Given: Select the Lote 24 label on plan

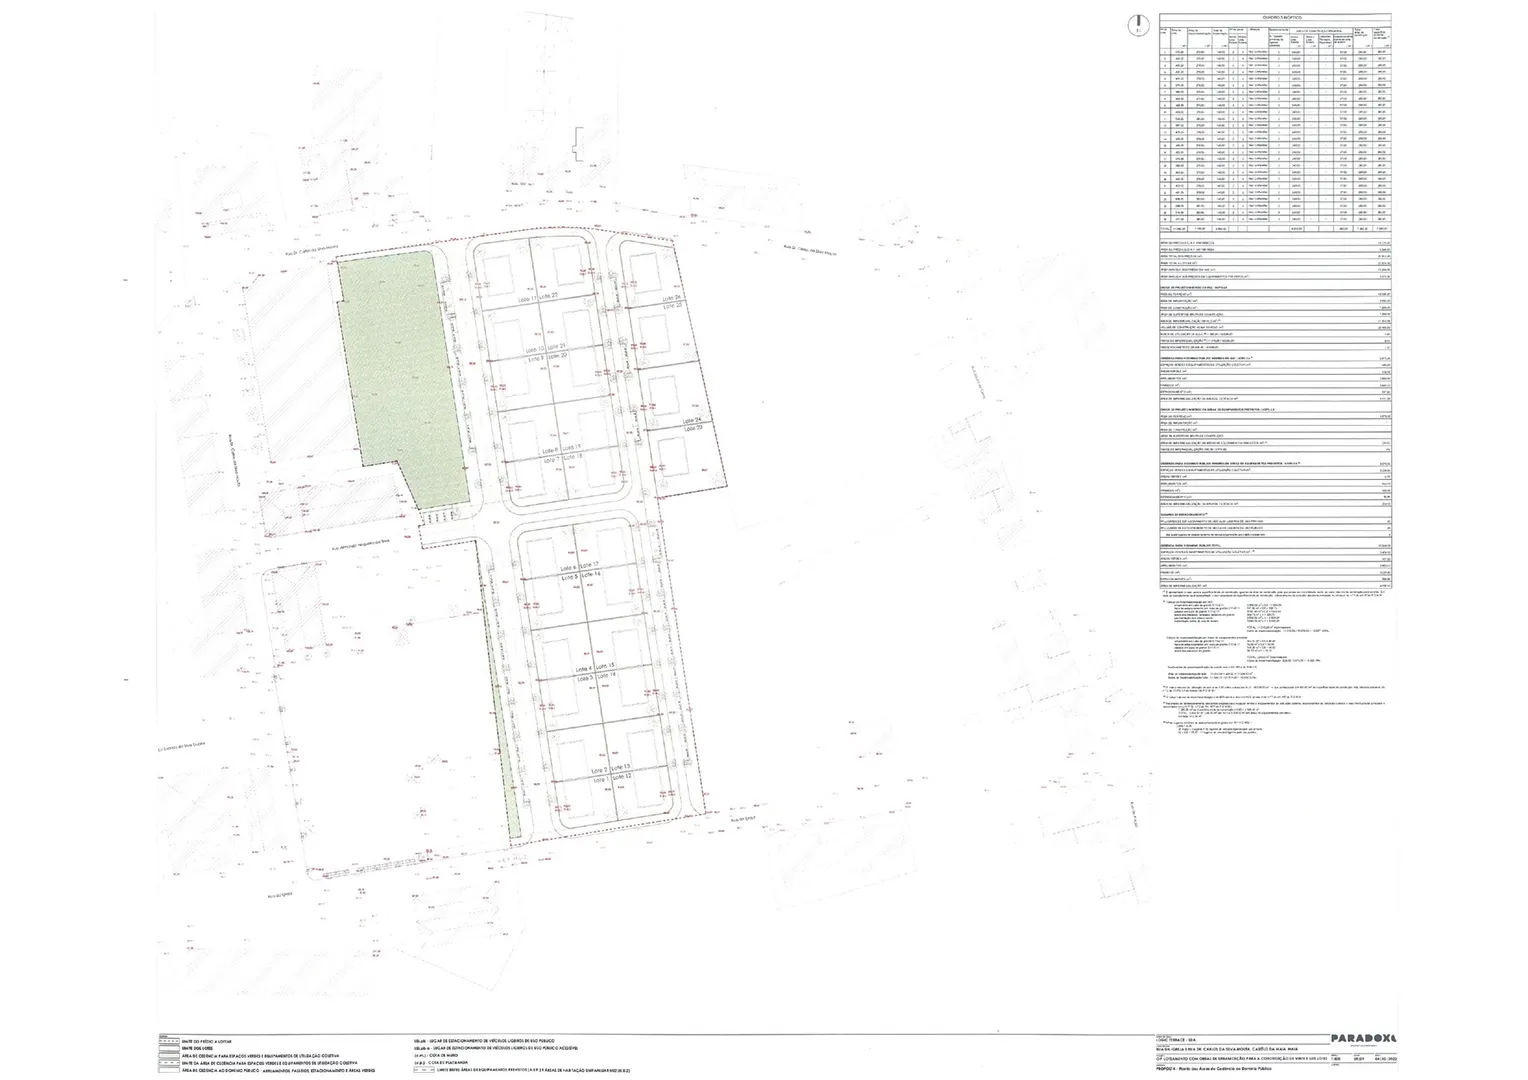Looking at the screenshot, I should [x=693, y=420].
